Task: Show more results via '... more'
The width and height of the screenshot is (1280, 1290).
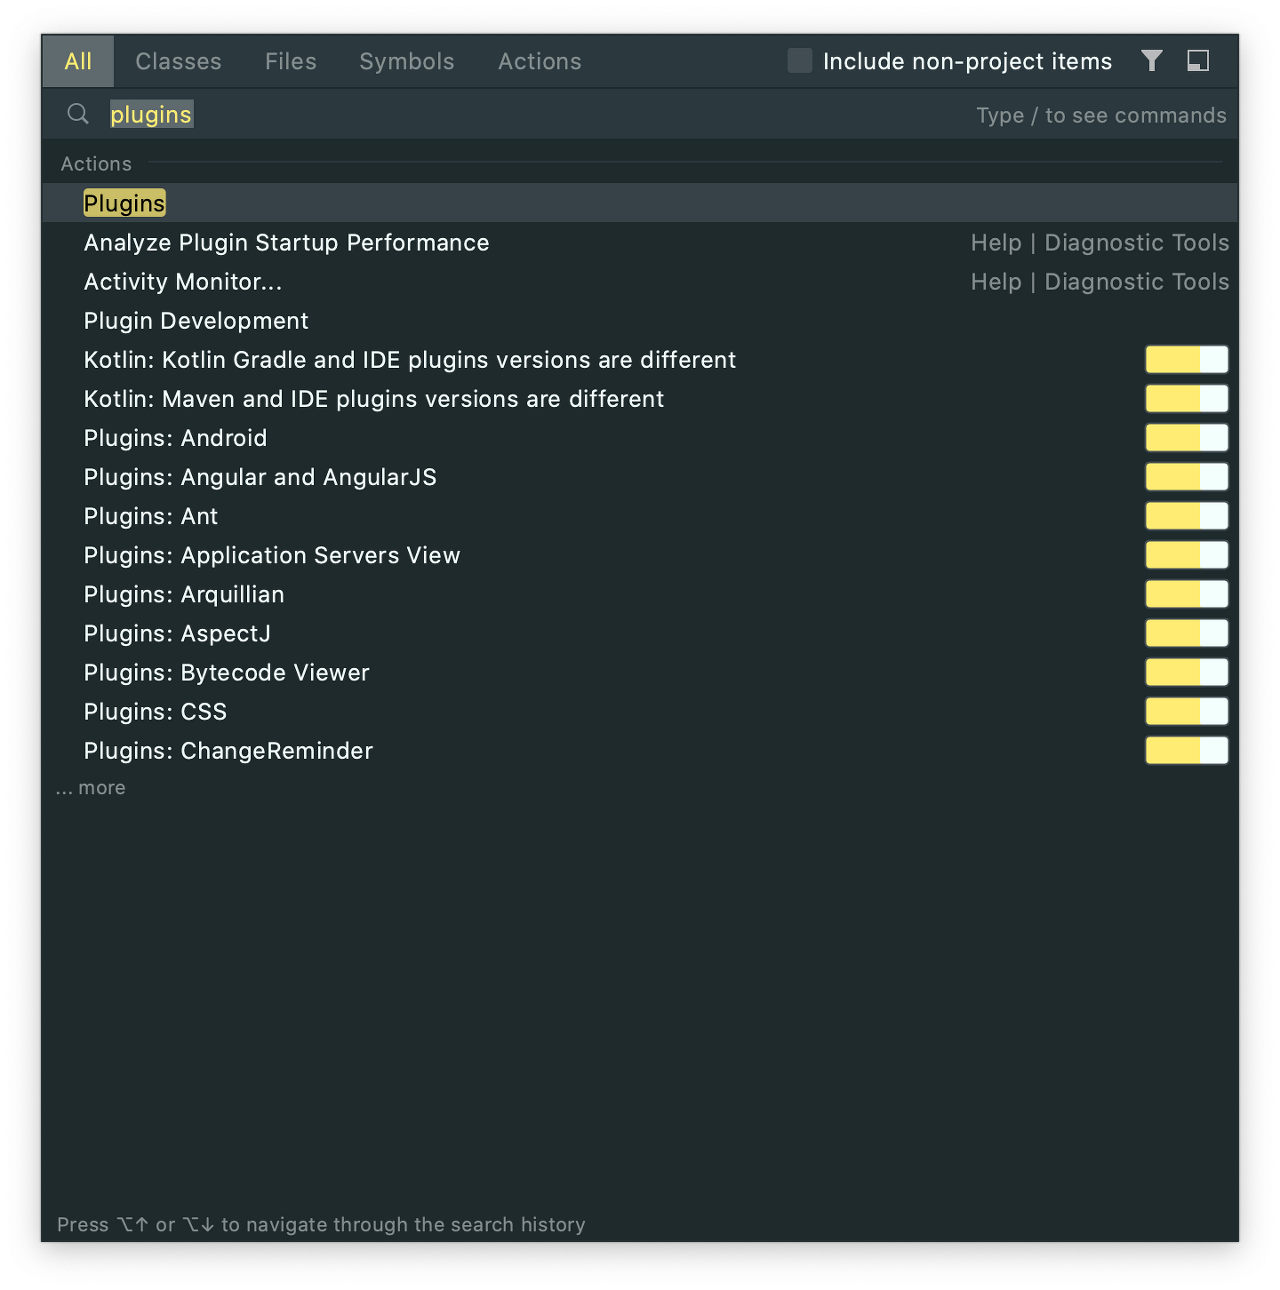Action: (x=91, y=788)
